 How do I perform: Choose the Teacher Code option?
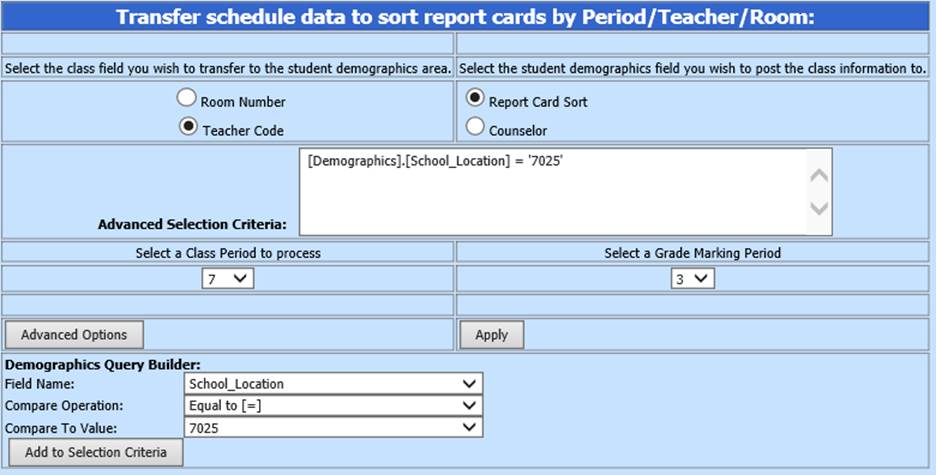(x=187, y=128)
